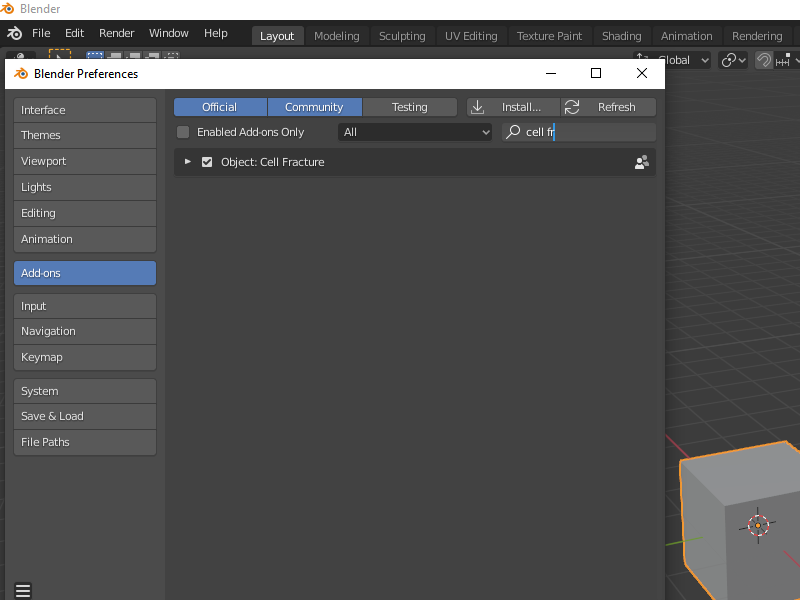800x600 pixels.
Task: Enable the 'Enabled Add-ons Only' checkbox
Action: (183, 132)
